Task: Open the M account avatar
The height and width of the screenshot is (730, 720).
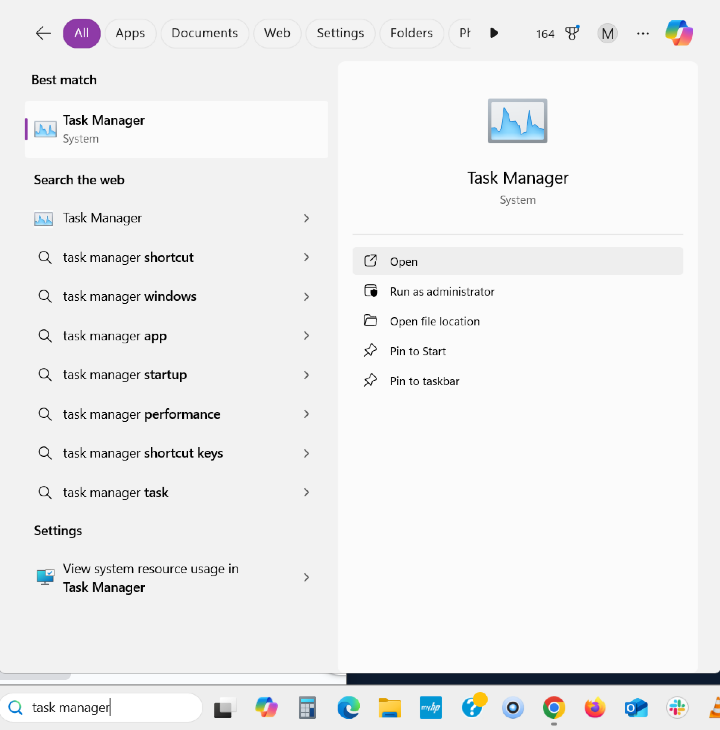Action: tap(607, 34)
